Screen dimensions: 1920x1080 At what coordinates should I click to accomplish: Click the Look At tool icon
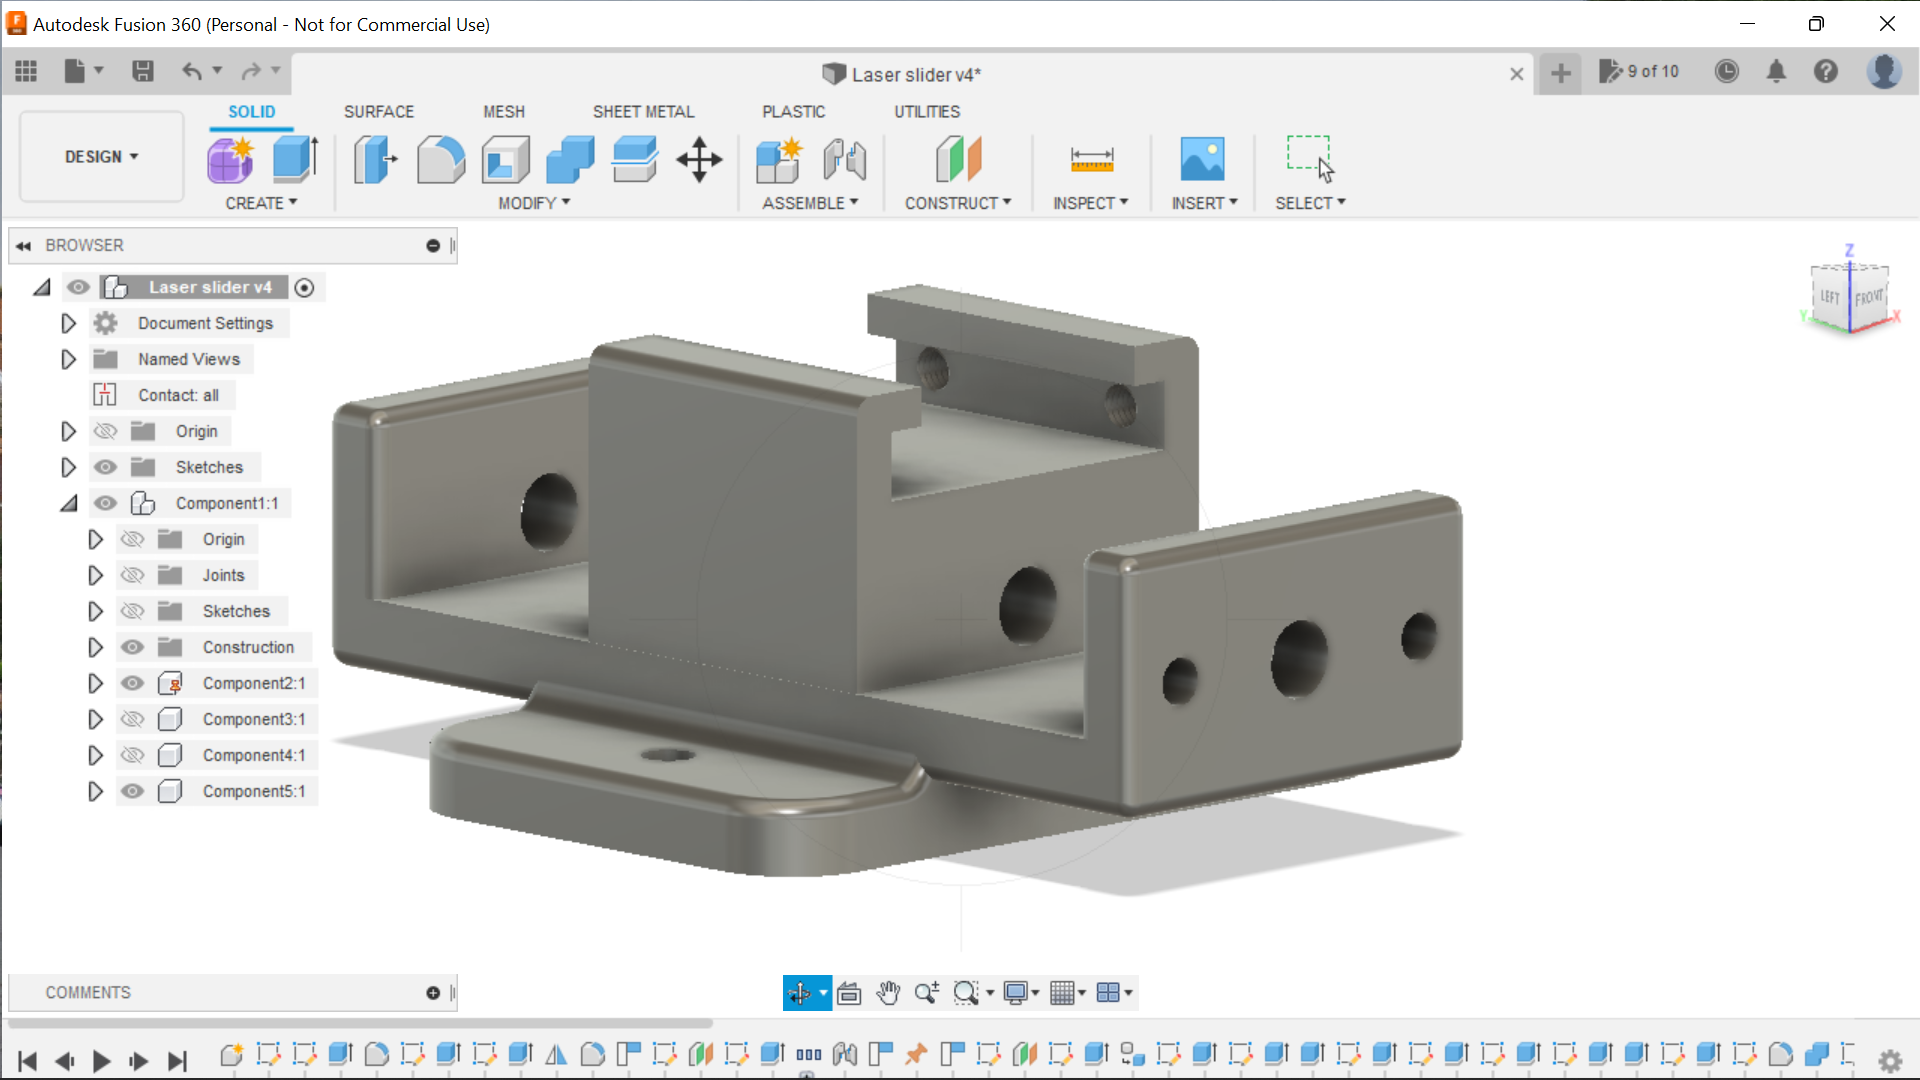(x=849, y=993)
